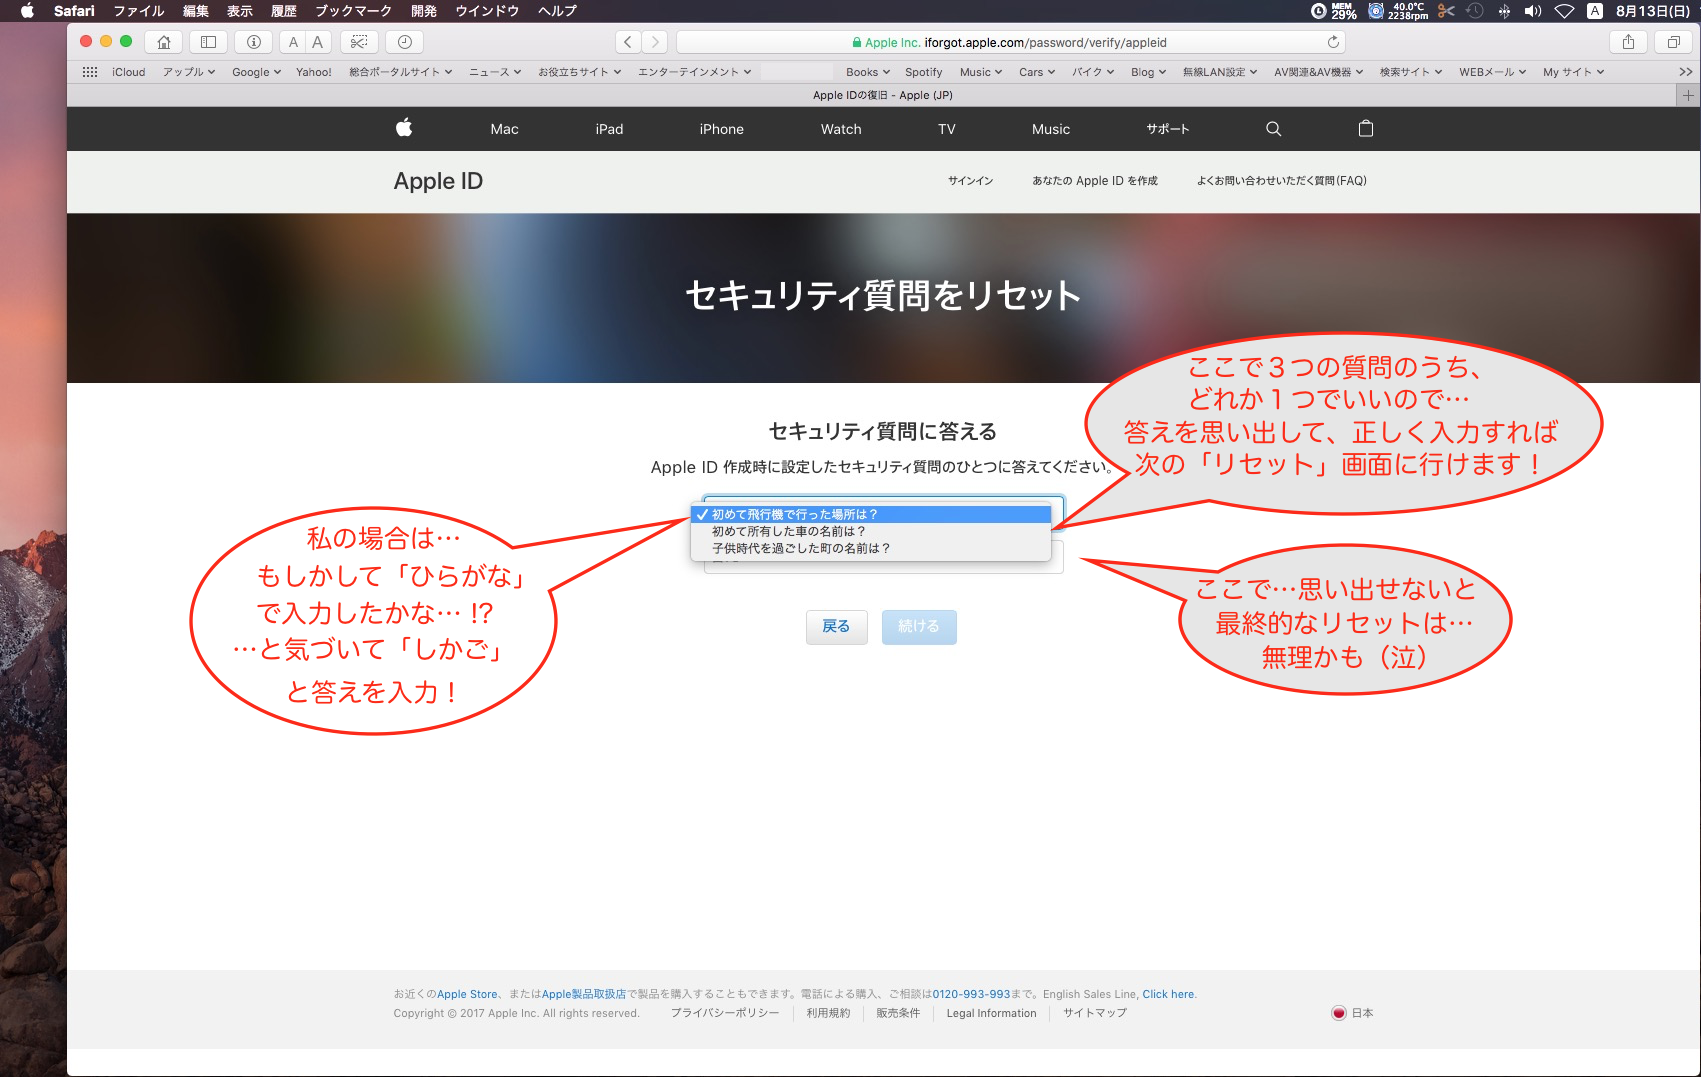1701x1077 pixels.
Task: Reload the page with the refresh icon
Action: (x=1333, y=42)
